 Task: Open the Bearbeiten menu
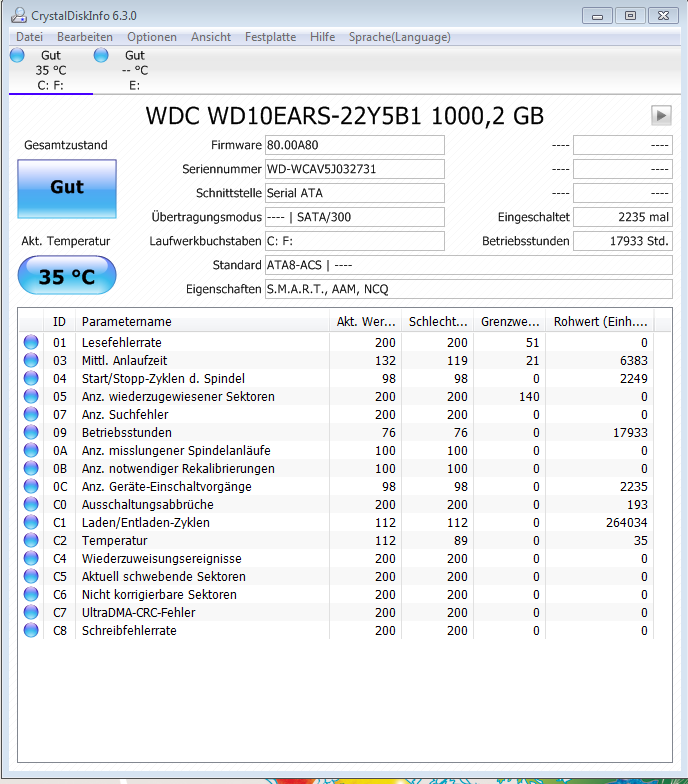pos(85,37)
